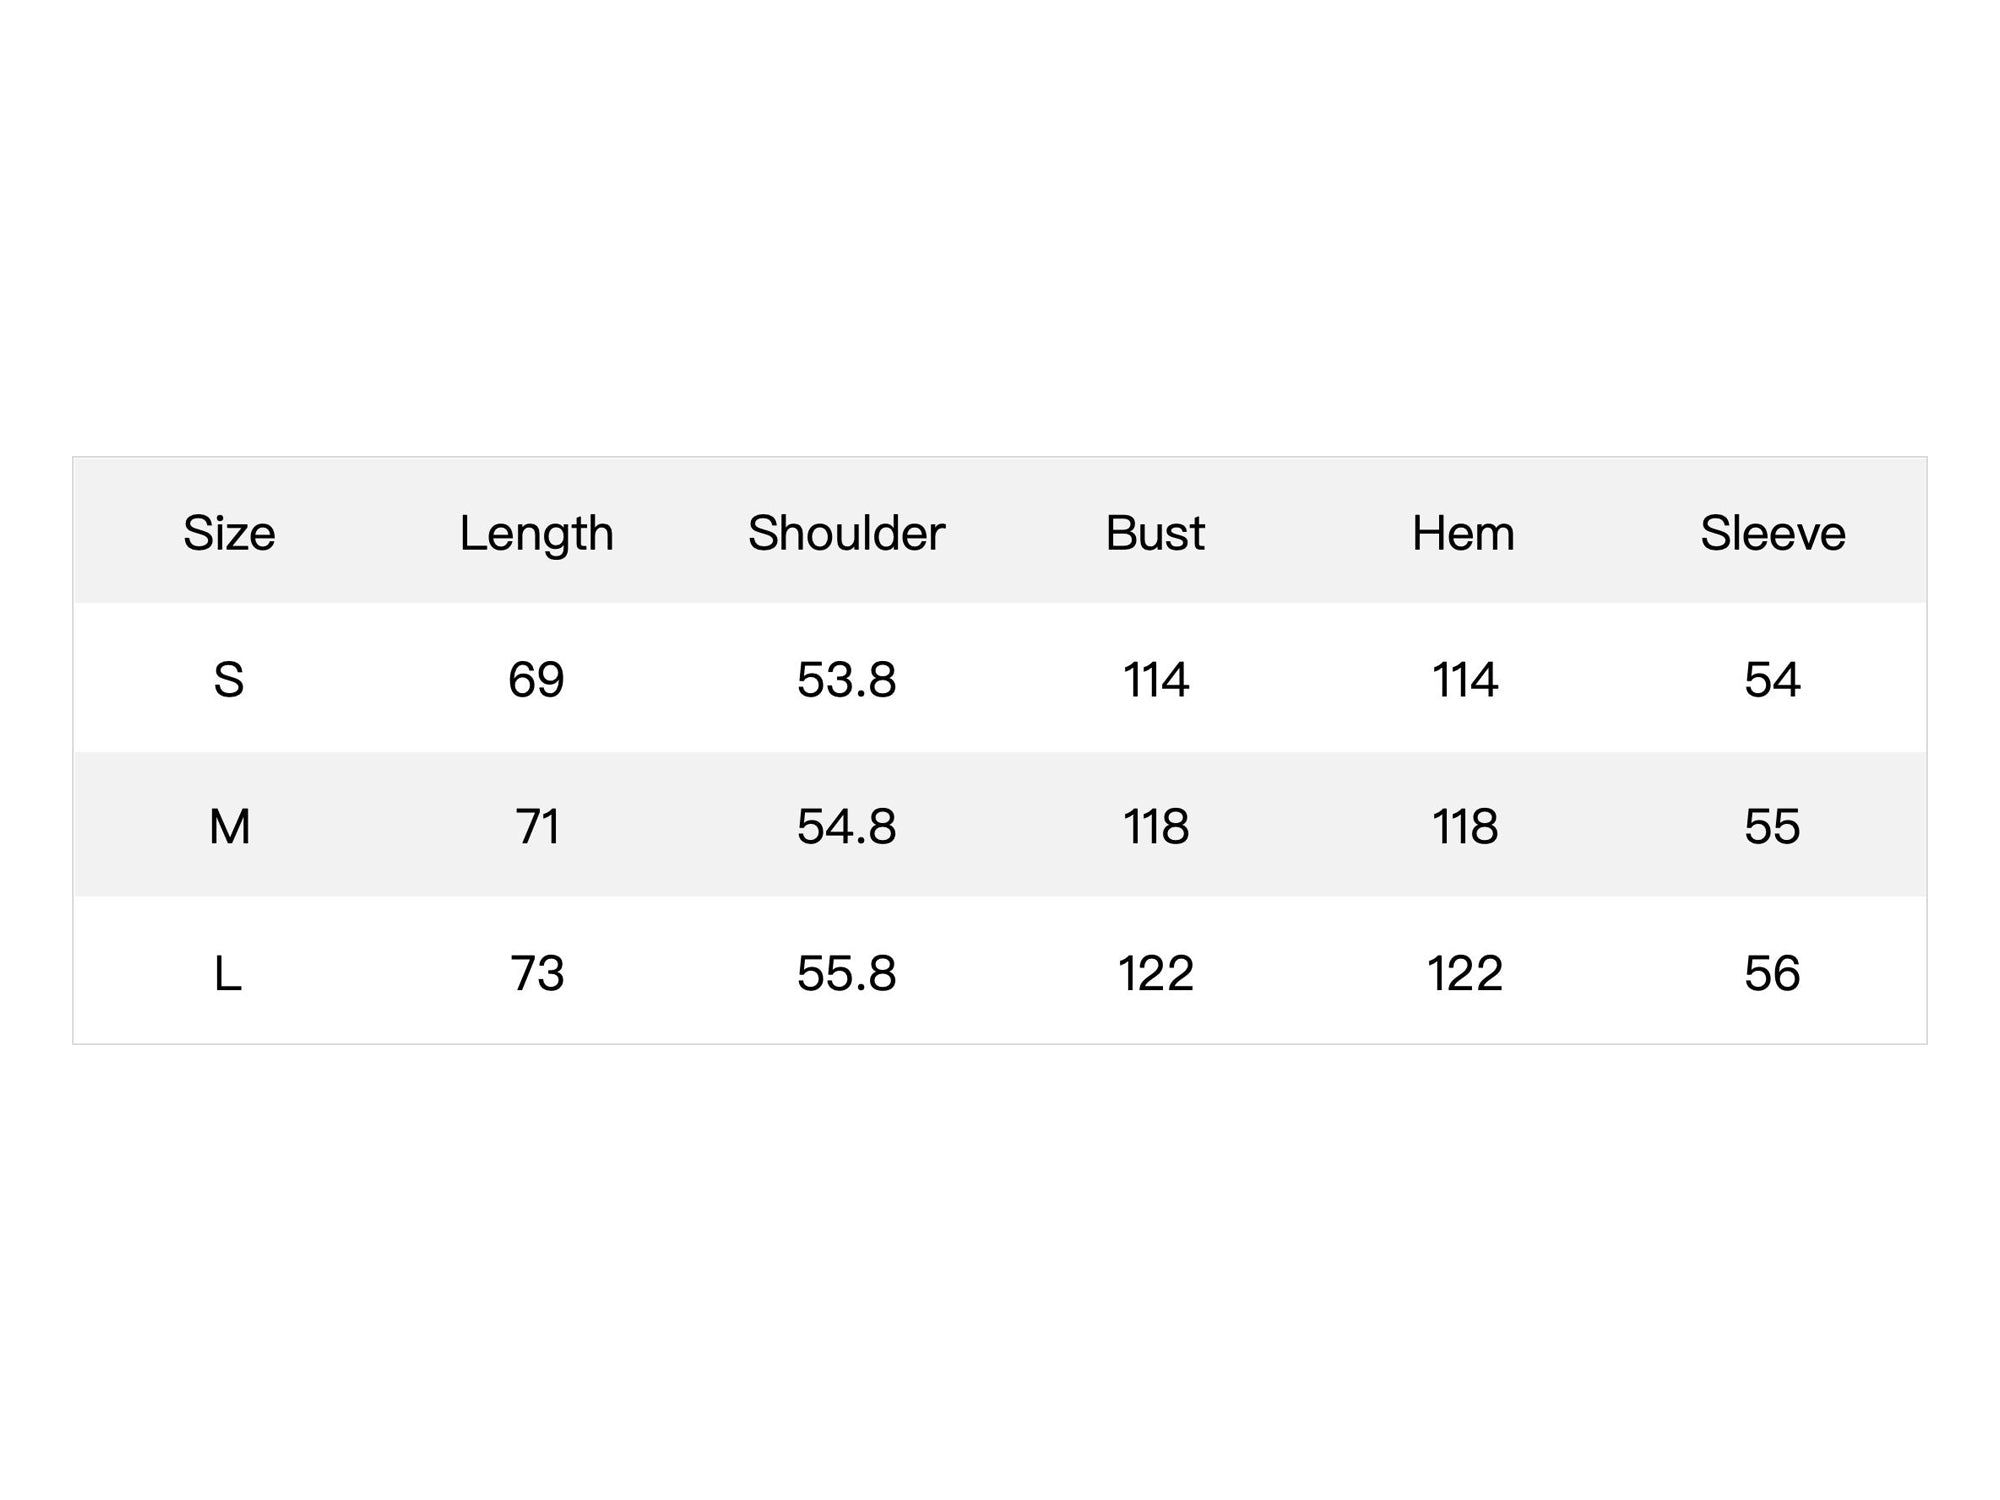Click the Size column header
The height and width of the screenshot is (1500, 2000).
[229, 533]
